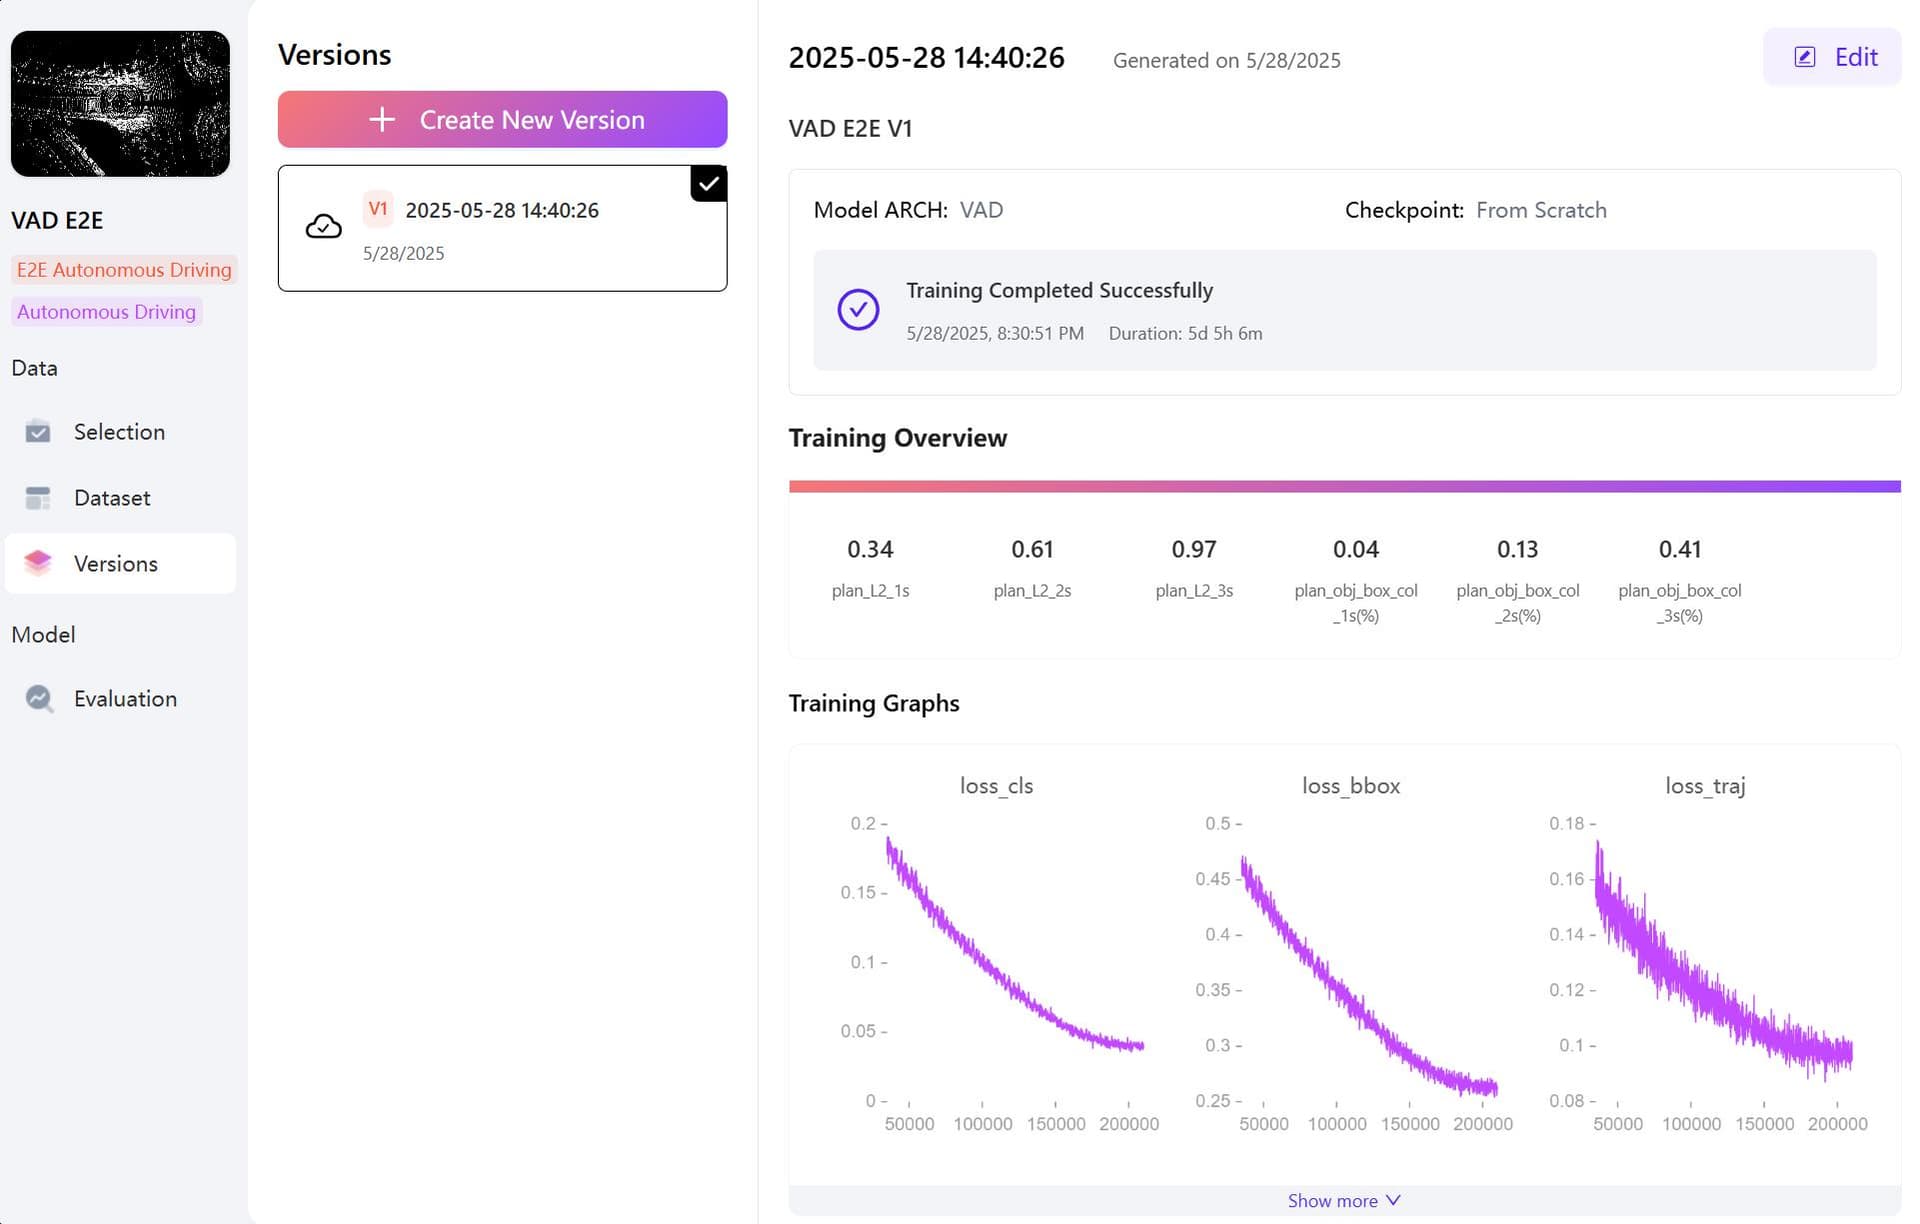Click the training completed checkmark circle icon
Viewport: 1920px width, 1224px height.
click(857, 310)
